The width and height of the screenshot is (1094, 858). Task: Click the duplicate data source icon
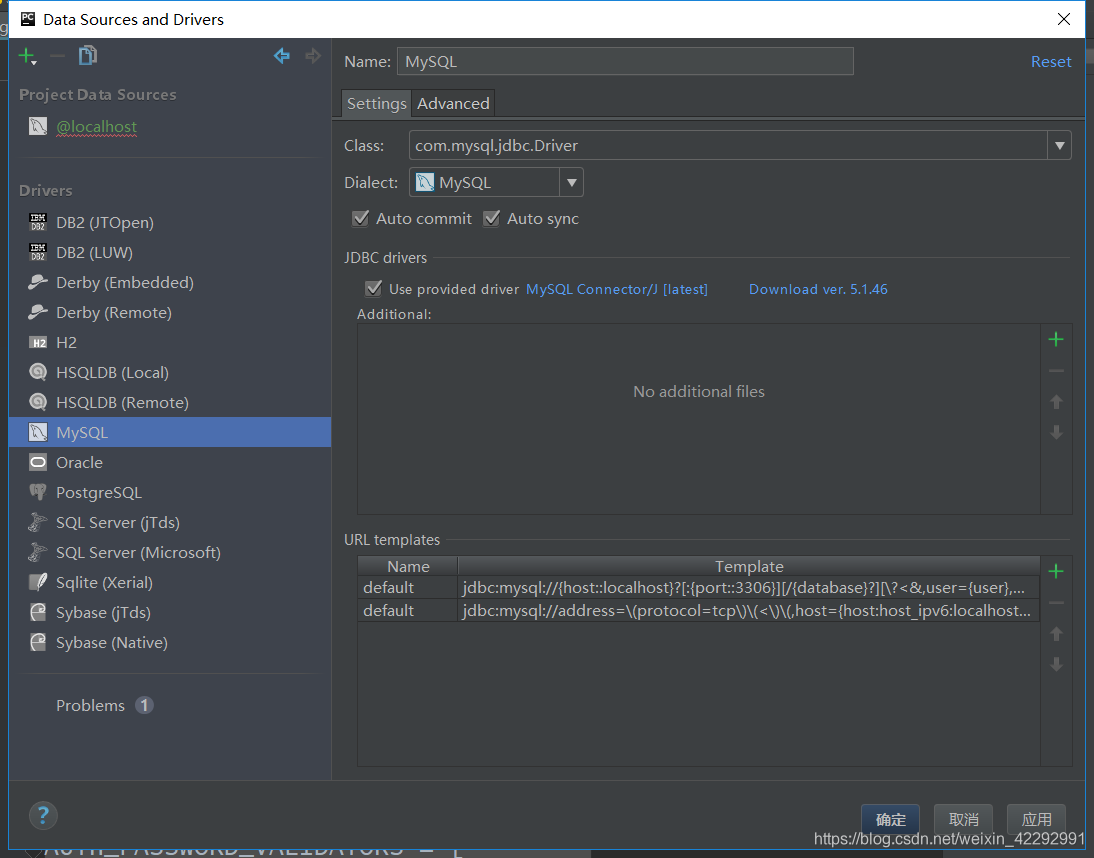[x=87, y=56]
